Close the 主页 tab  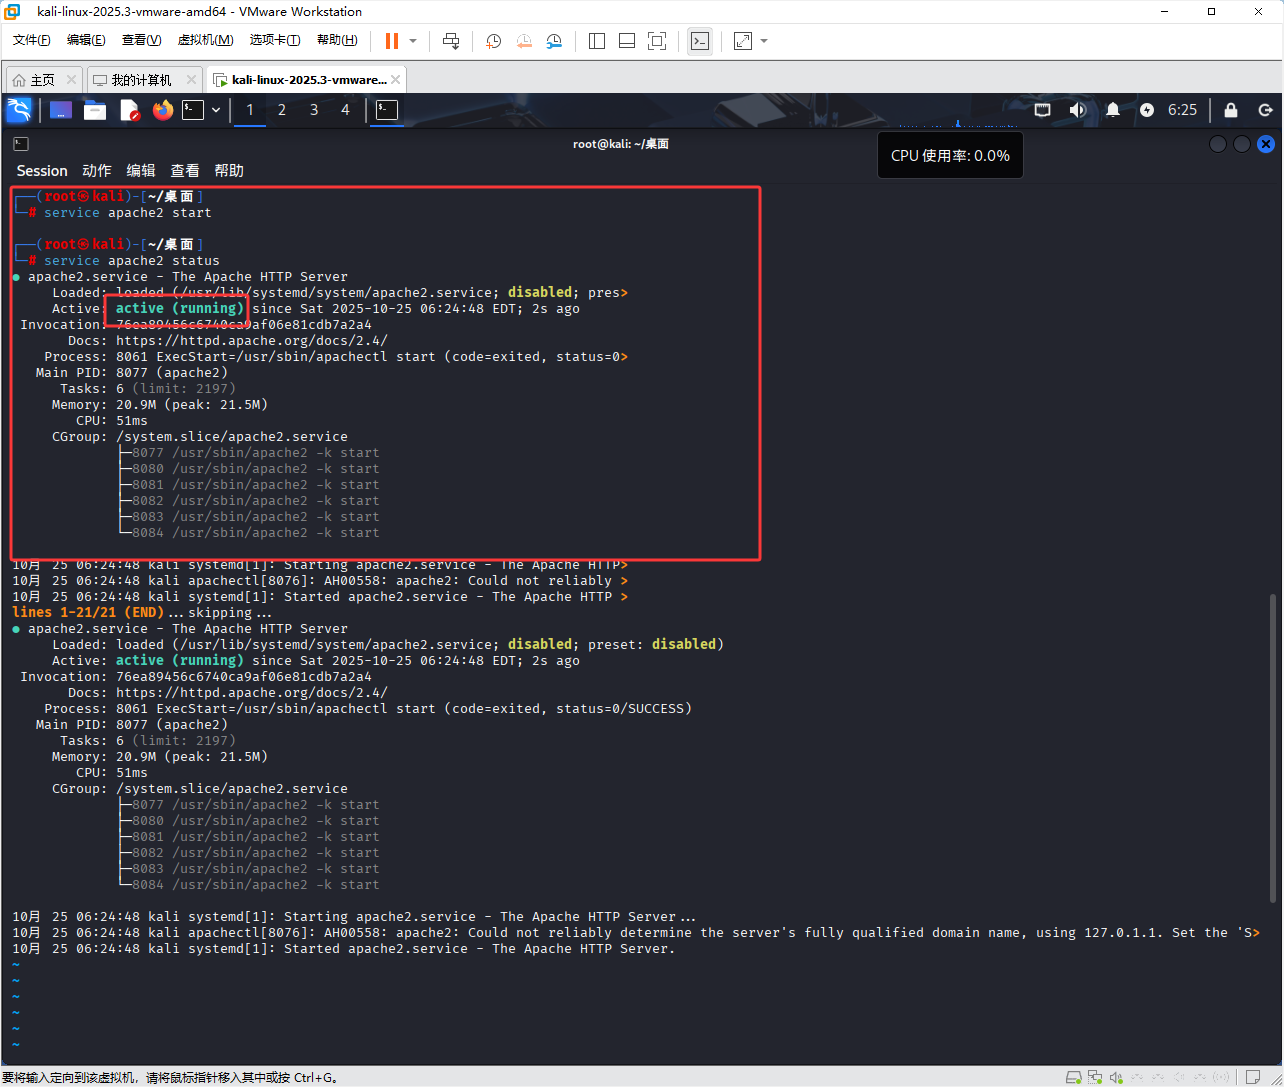pos(71,80)
